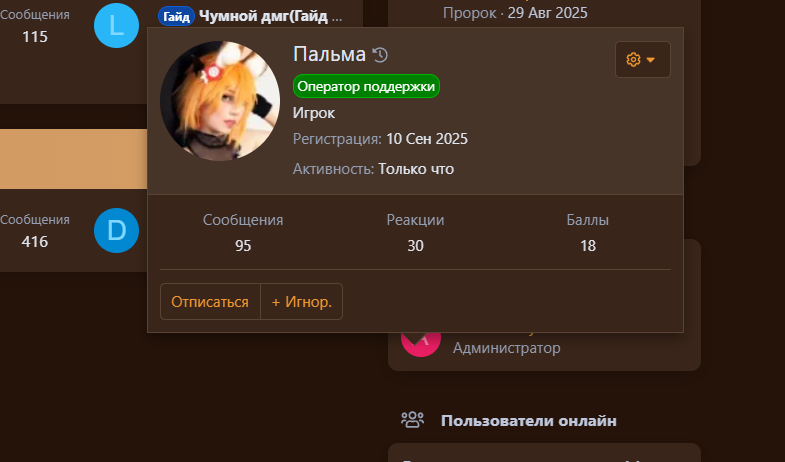Click the + Игнор. button

(x=301, y=302)
